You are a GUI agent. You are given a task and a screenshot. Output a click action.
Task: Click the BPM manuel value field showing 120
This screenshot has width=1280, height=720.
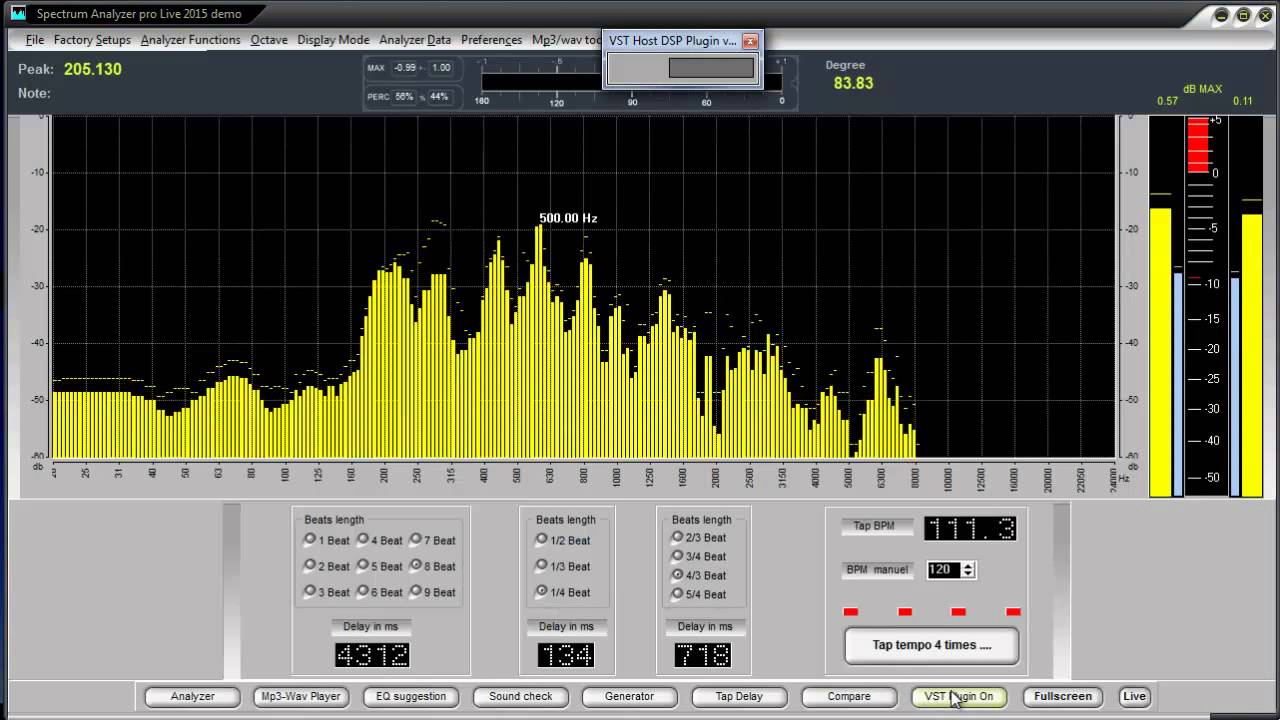click(x=944, y=570)
